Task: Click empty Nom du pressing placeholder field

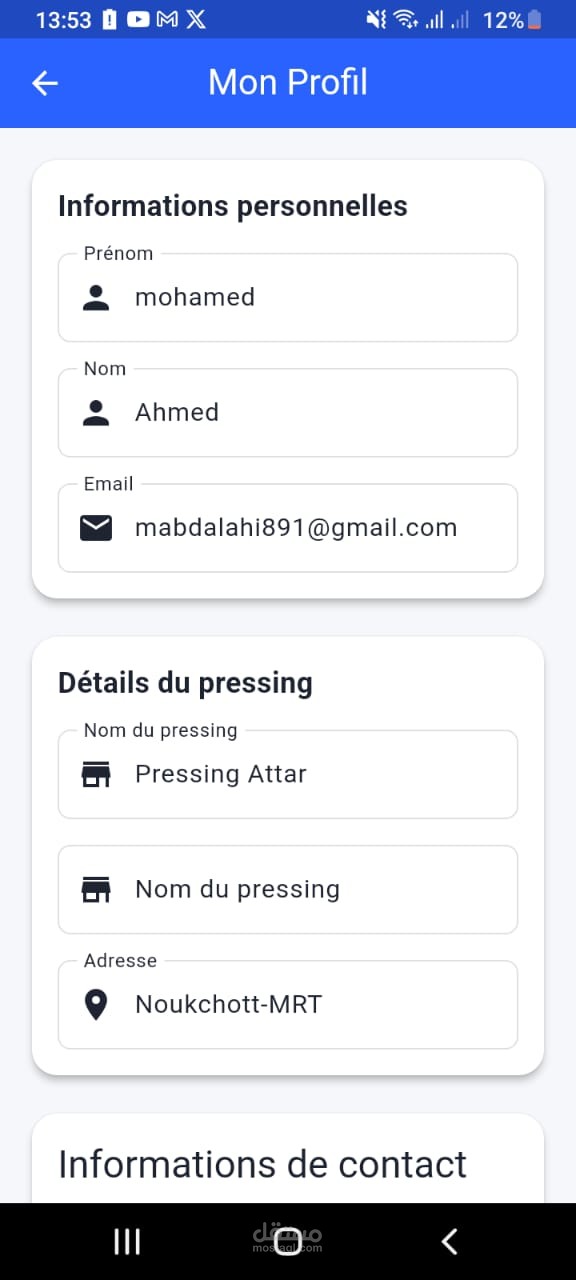Action: [x=288, y=889]
